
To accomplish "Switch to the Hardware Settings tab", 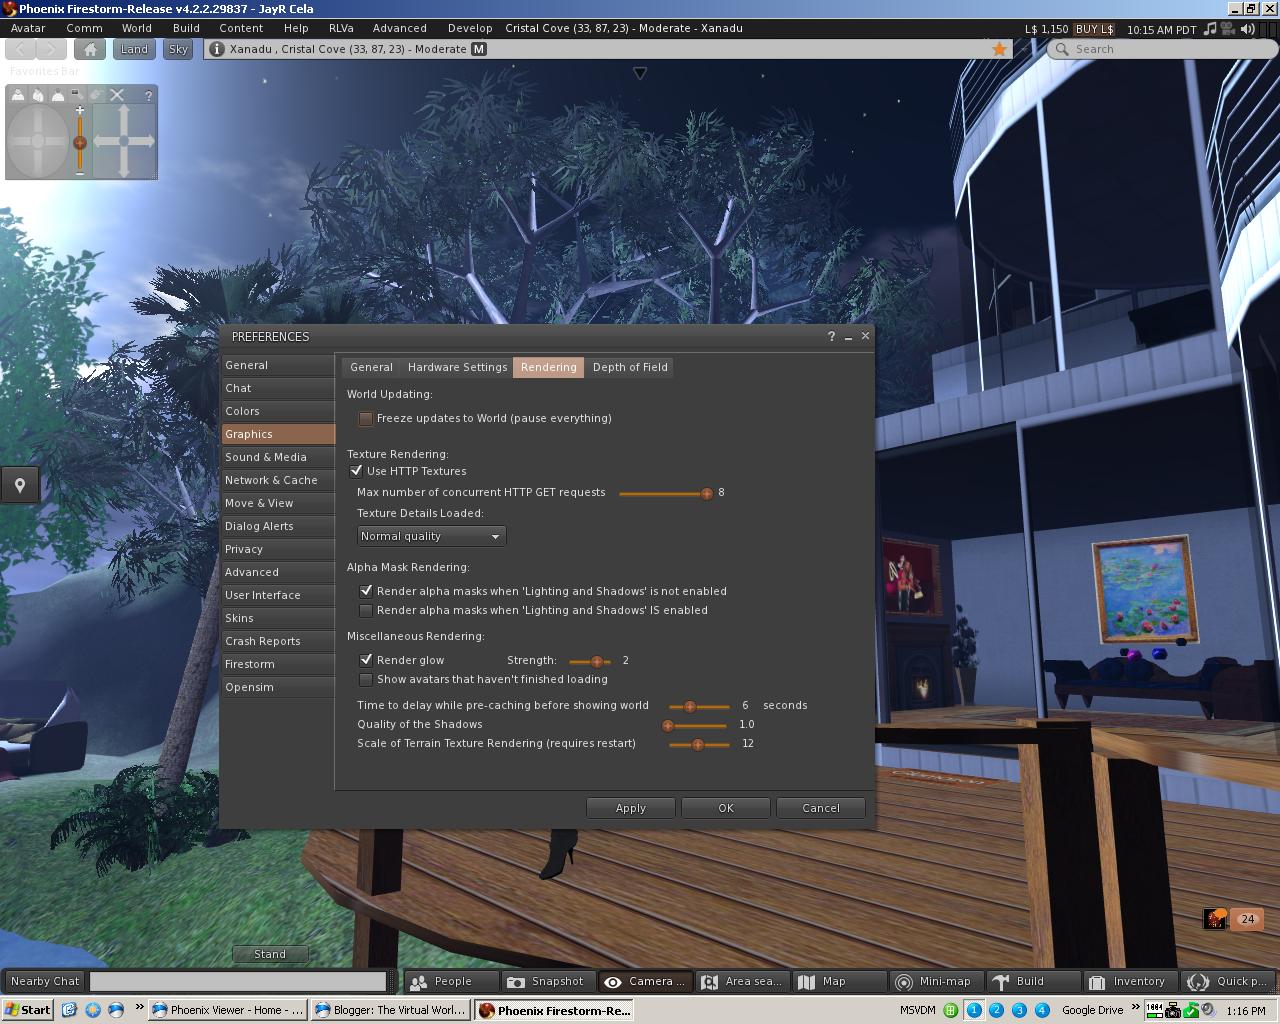I will pyautogui.click(x=457, y=367).
